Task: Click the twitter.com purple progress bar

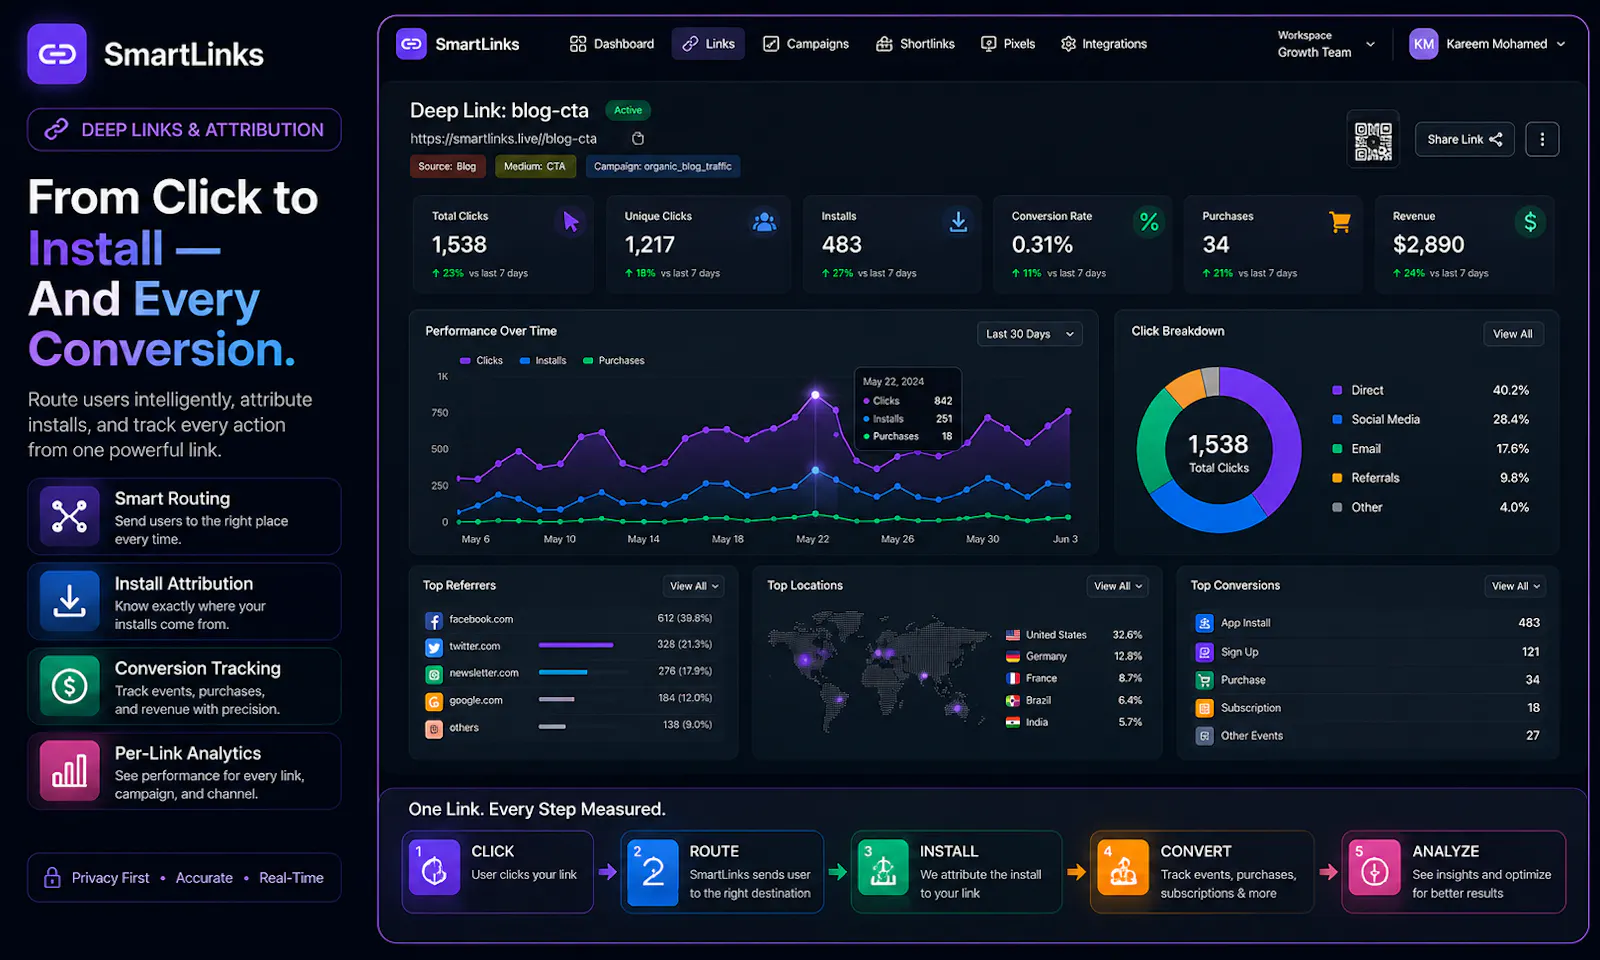Action: (x=576, y=645)
